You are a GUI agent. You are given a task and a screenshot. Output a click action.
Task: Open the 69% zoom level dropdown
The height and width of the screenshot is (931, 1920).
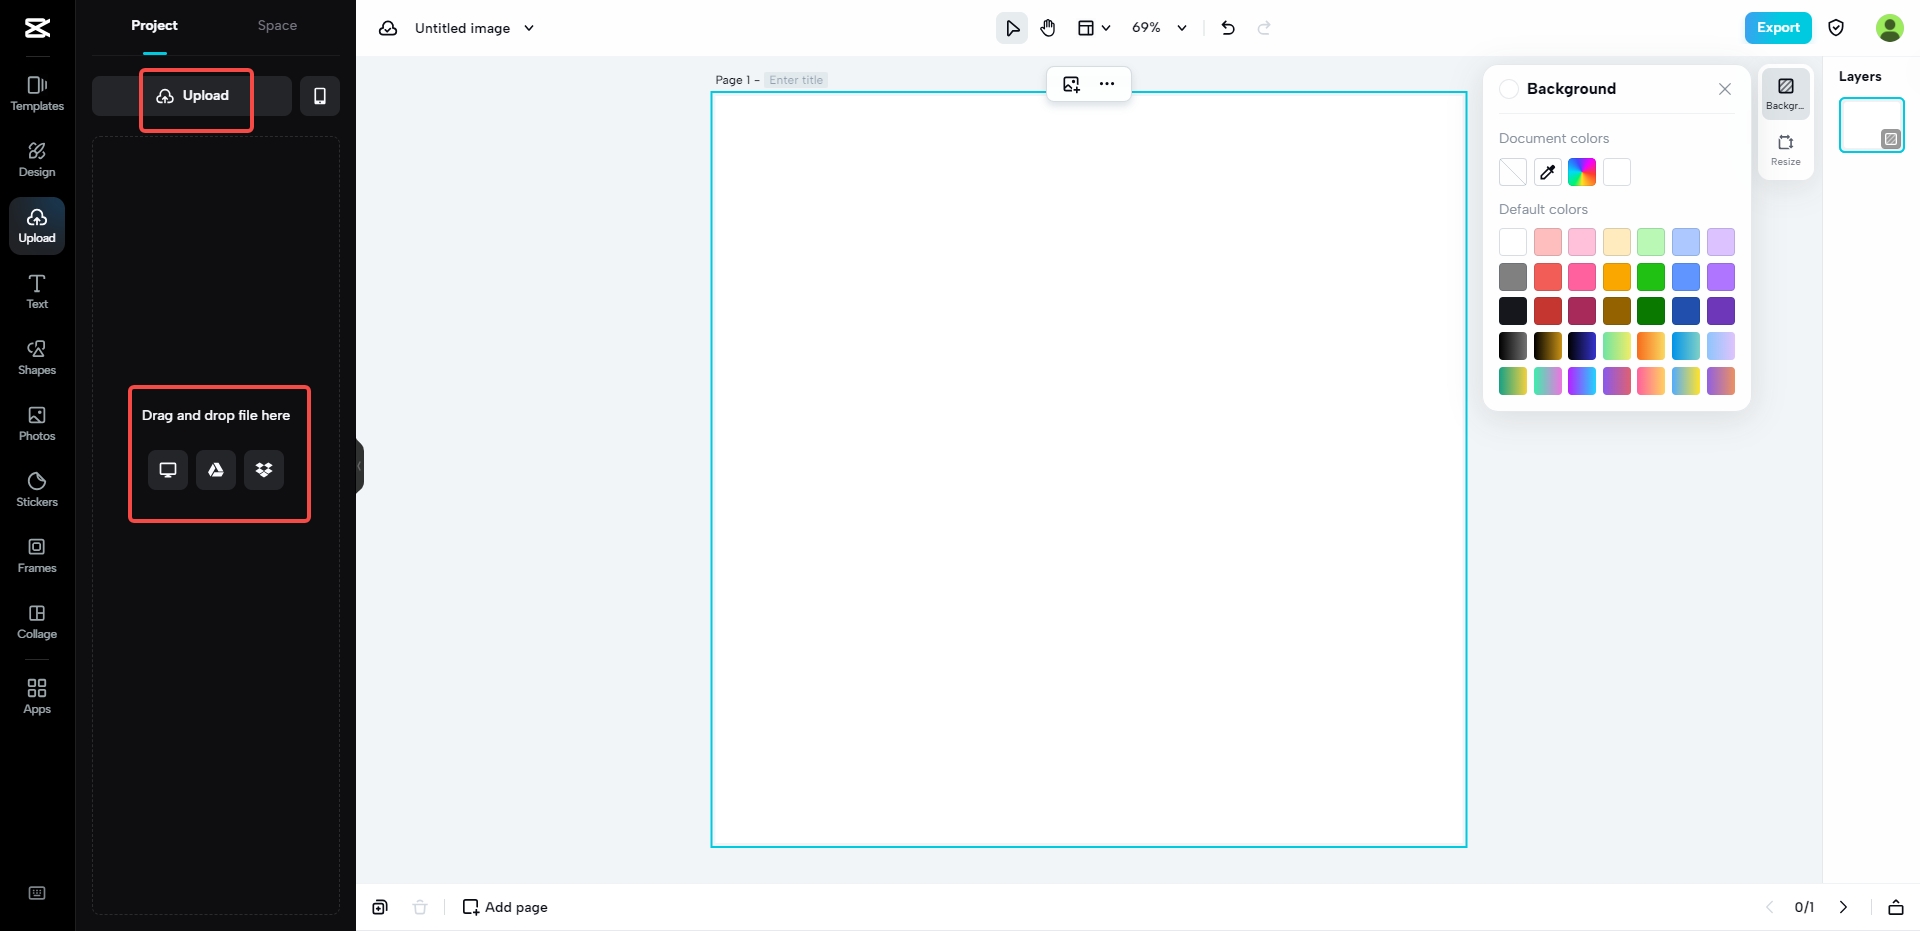(x=1159, y=28)
